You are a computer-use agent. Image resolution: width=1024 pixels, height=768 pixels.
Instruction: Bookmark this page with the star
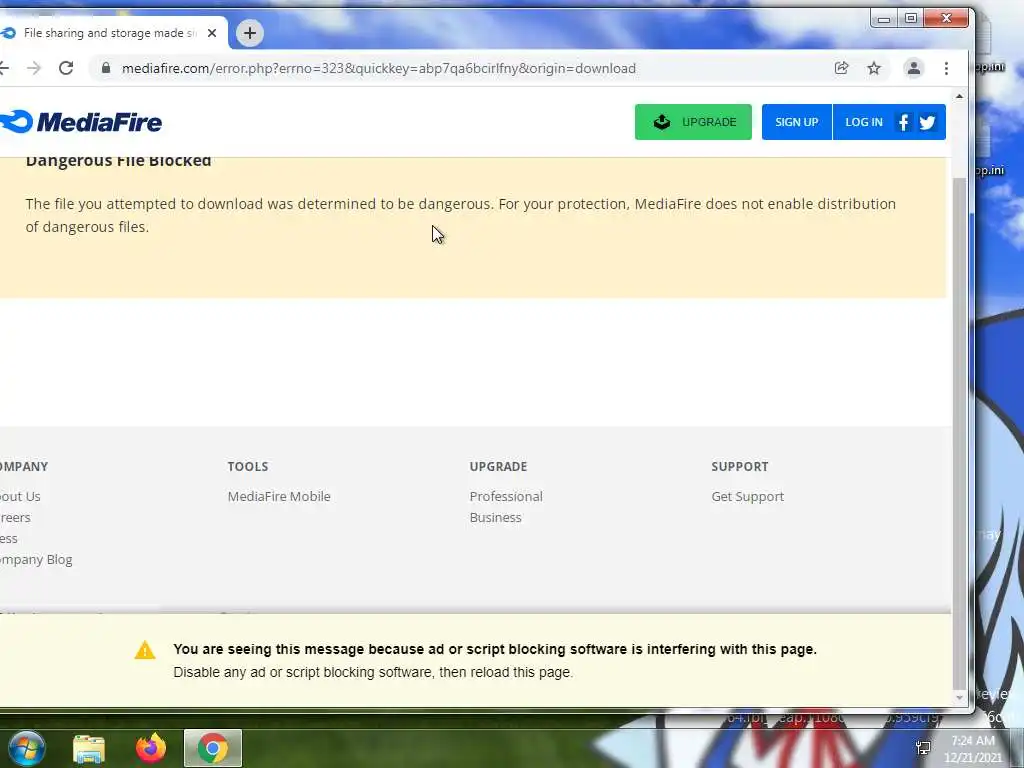coord(874,68)
